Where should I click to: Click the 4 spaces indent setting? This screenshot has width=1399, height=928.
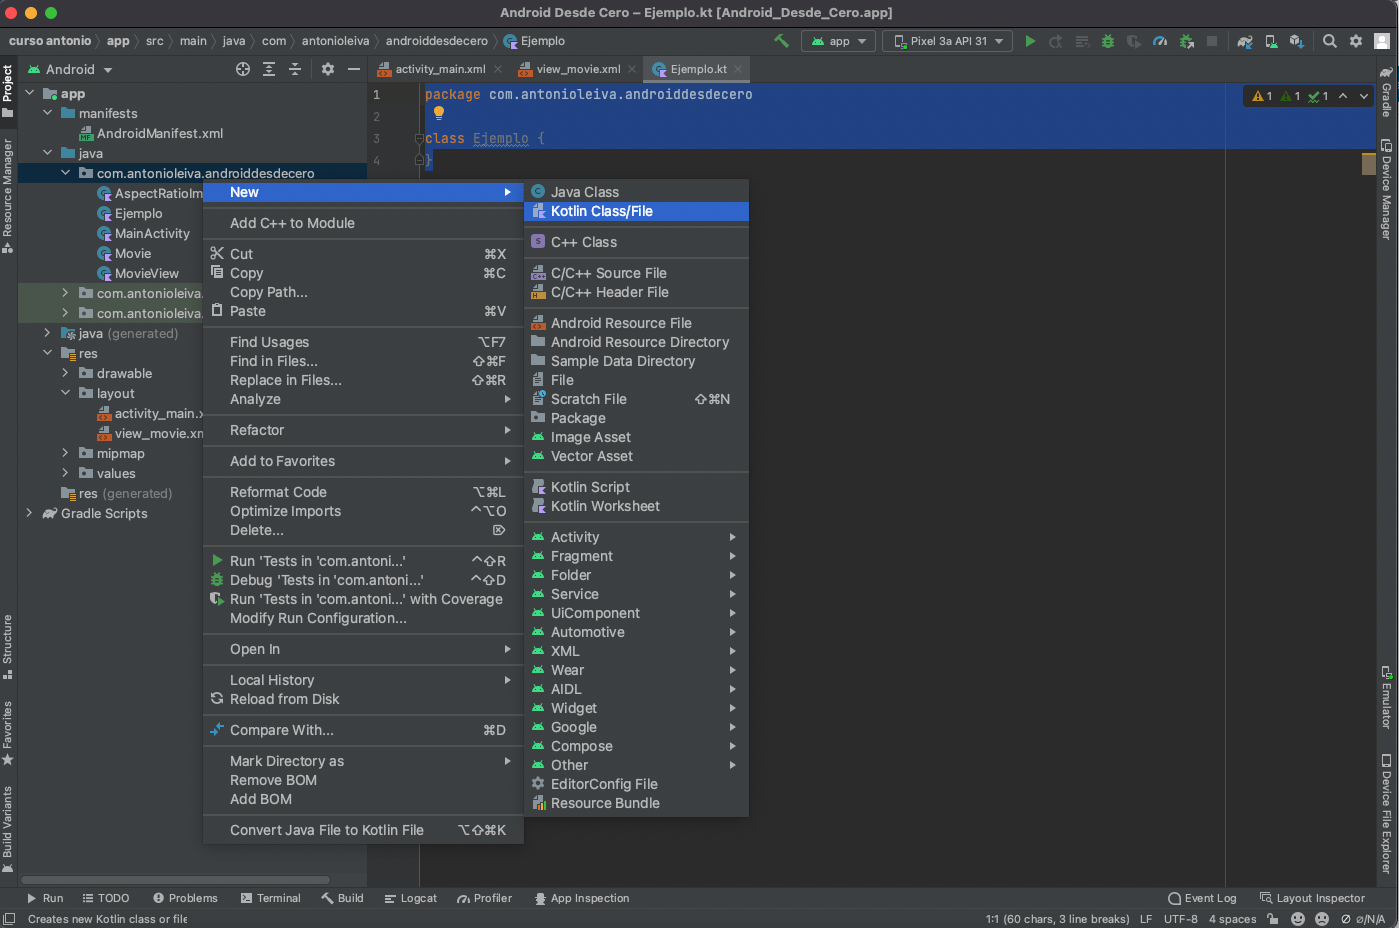pyautogui.click(x=1232, y=919)
